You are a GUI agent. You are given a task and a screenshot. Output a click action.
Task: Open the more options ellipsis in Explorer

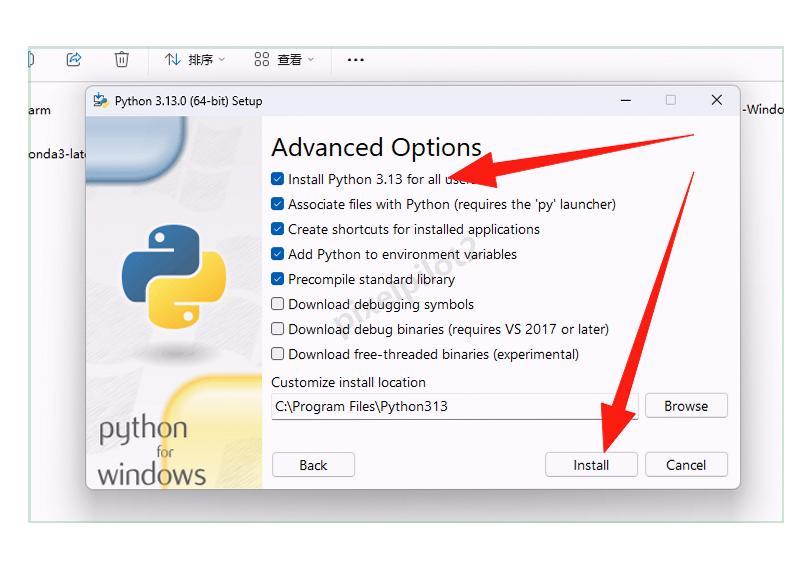coord(356,60)
